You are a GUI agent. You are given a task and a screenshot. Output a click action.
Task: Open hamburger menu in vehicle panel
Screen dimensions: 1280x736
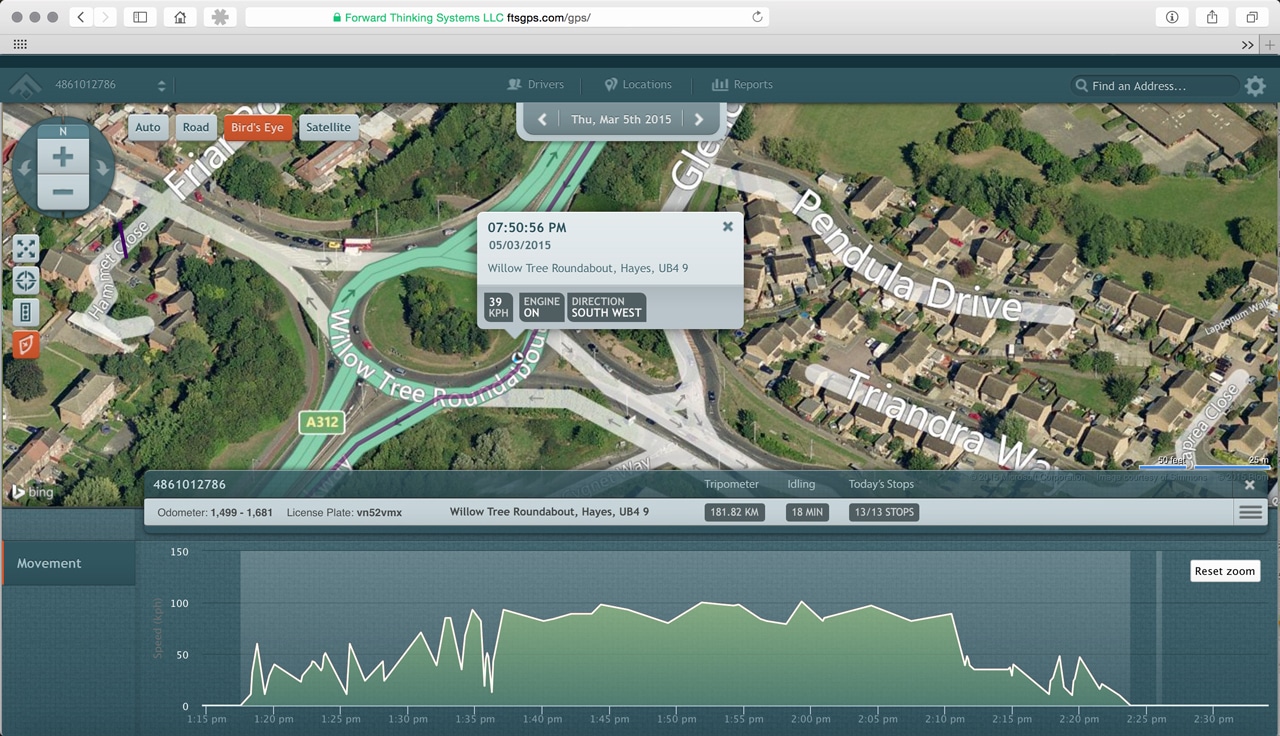pyautogui.click(x=1250, y=512)
